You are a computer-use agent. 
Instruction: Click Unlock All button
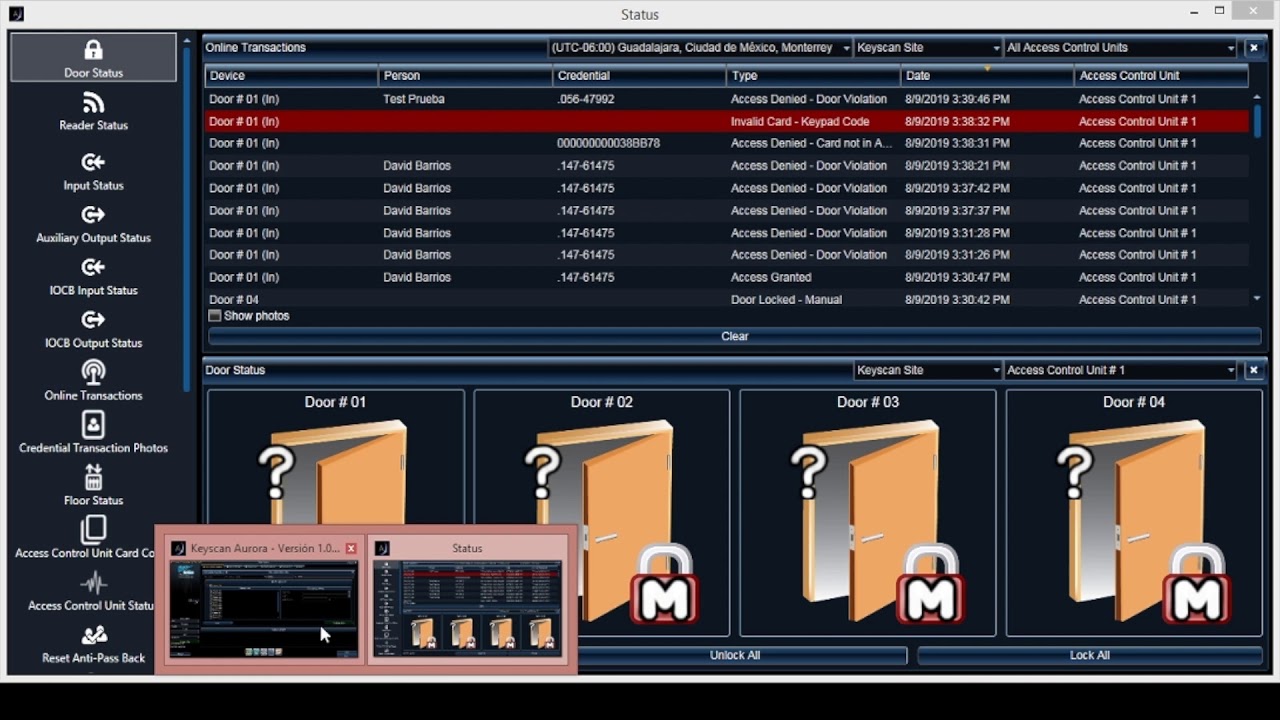tap(735, 655)
